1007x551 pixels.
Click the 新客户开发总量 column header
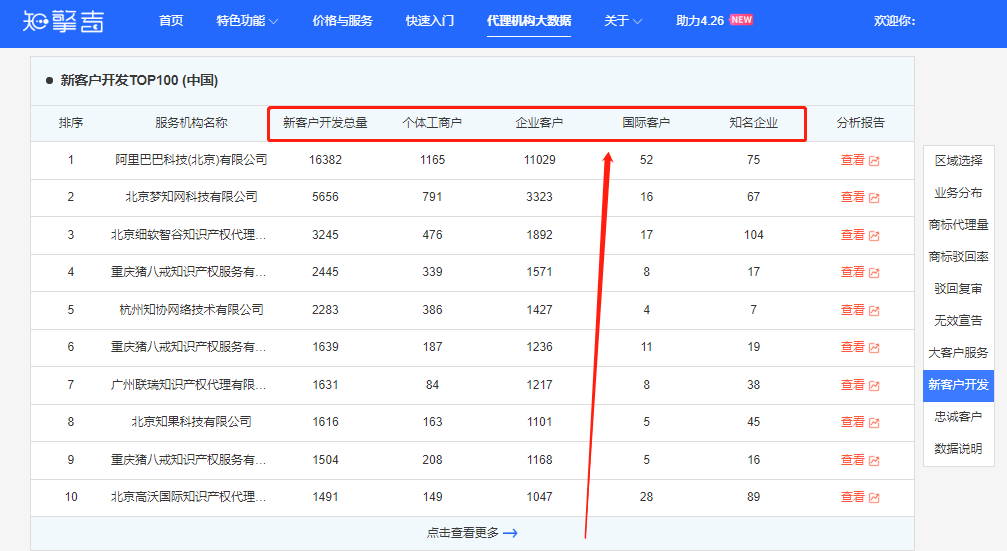coord(326,123)
